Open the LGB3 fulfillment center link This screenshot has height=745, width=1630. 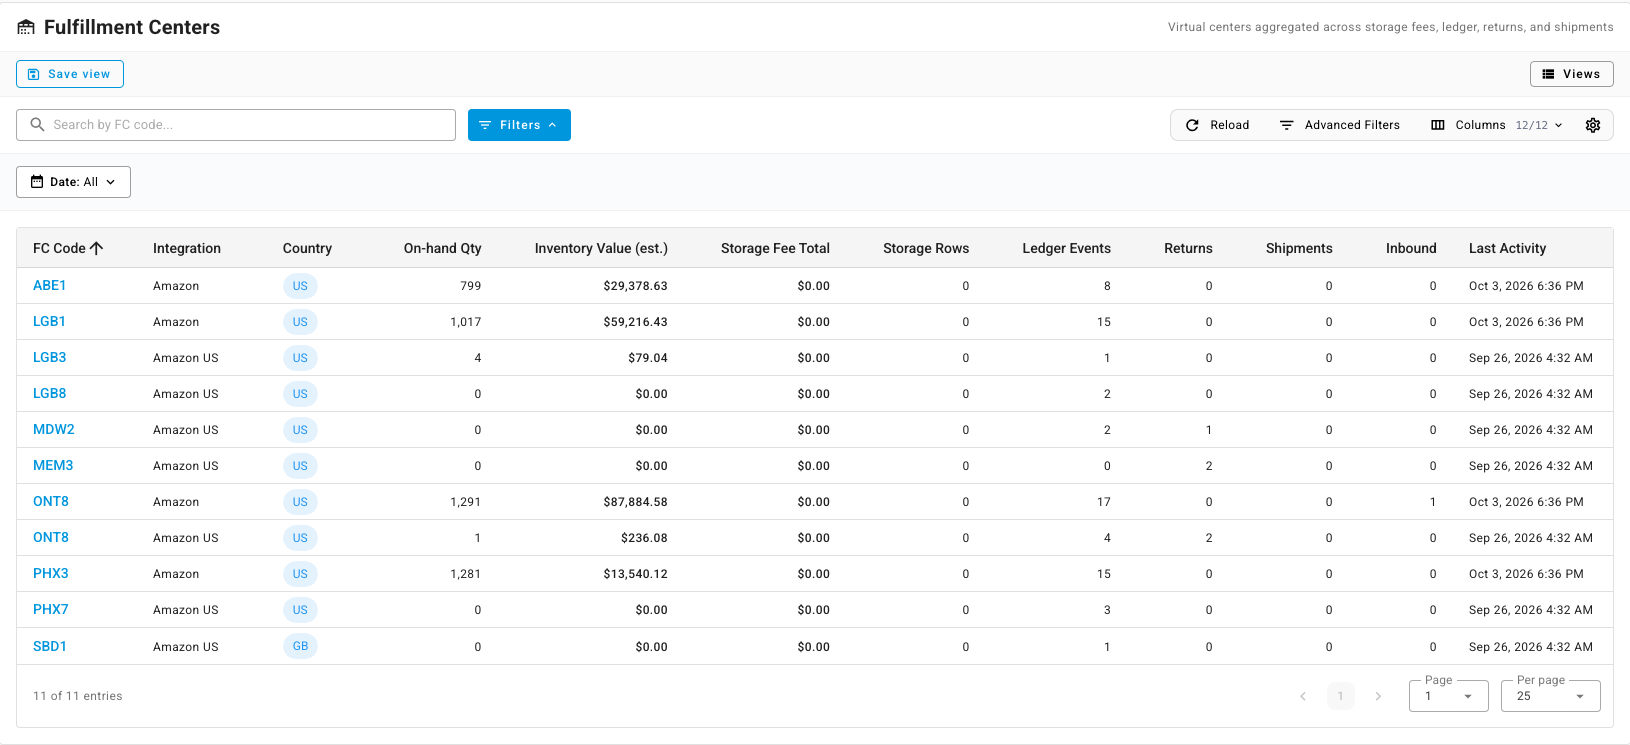click(49, 357)
